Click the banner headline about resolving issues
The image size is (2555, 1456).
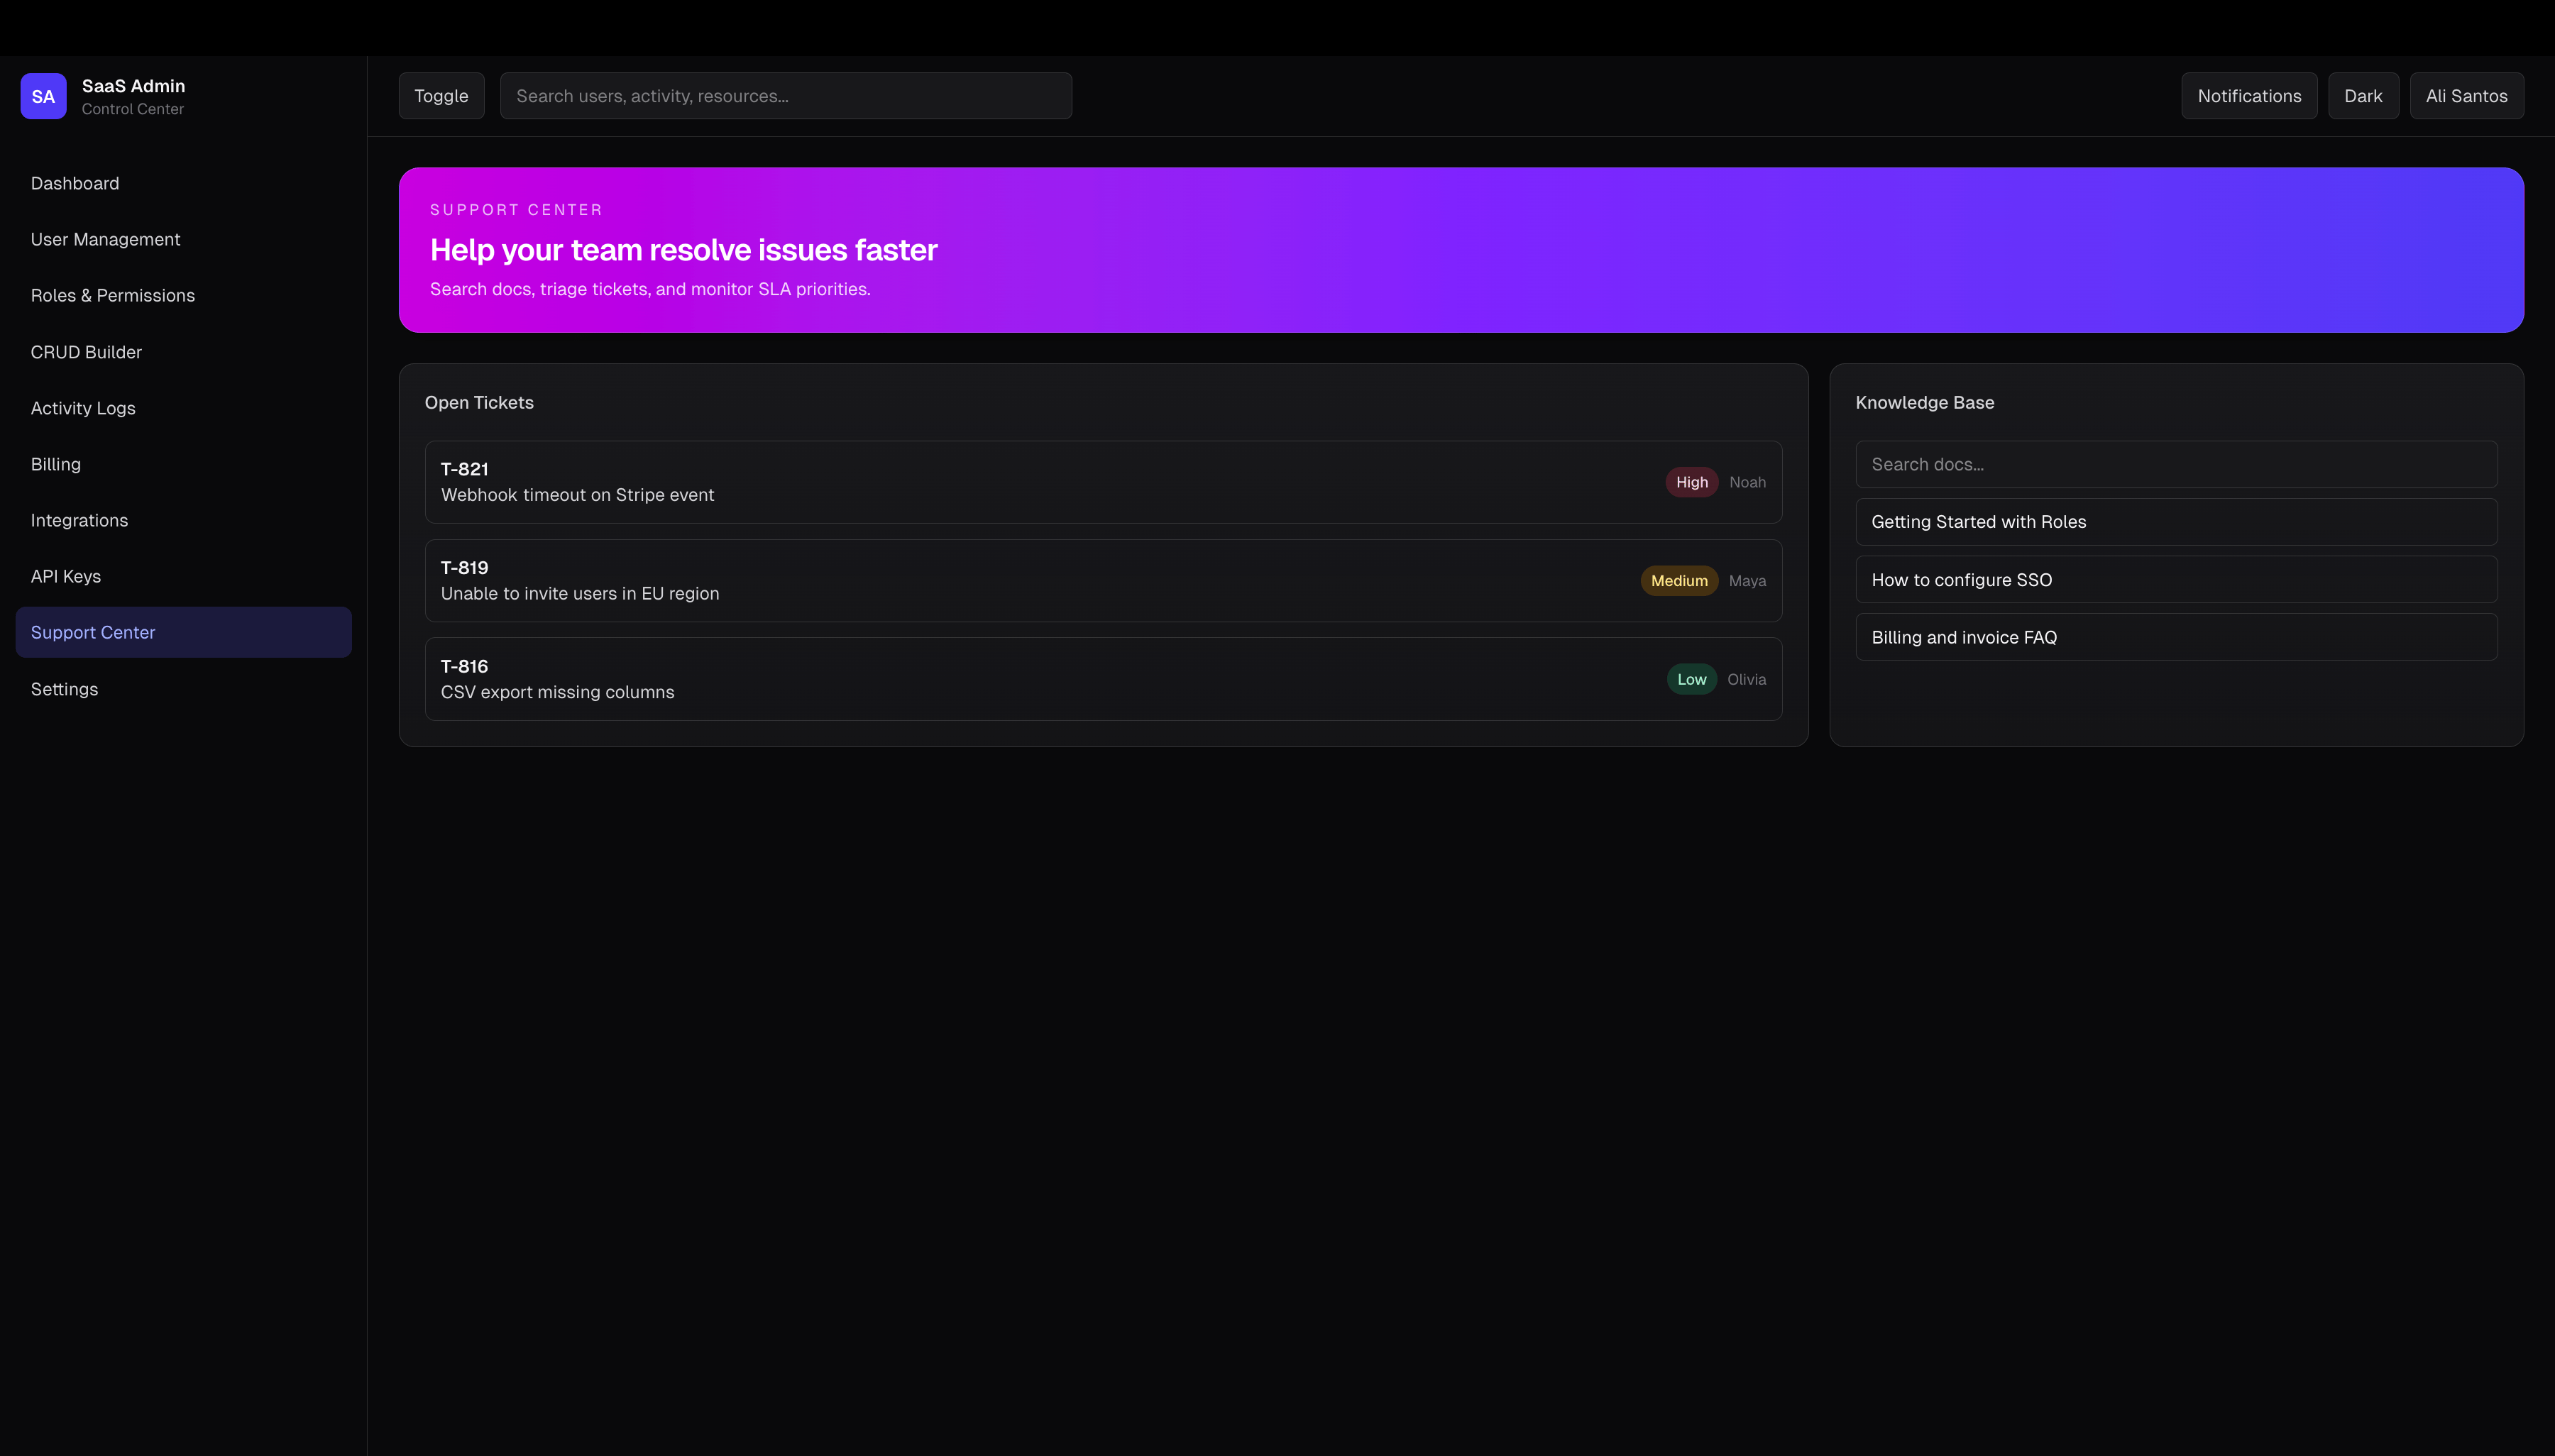pos(683,250)
